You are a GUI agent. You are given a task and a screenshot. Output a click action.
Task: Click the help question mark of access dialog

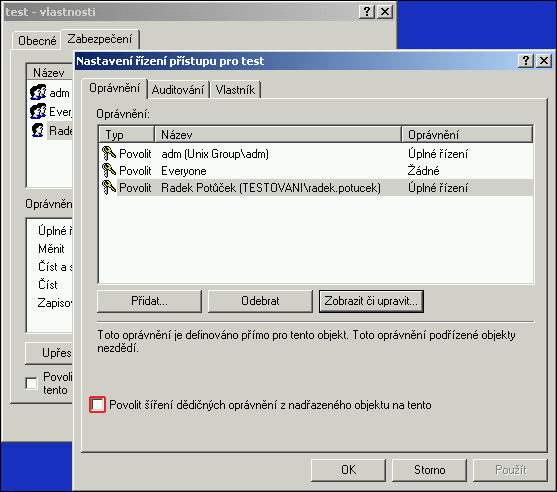point(526,61)
